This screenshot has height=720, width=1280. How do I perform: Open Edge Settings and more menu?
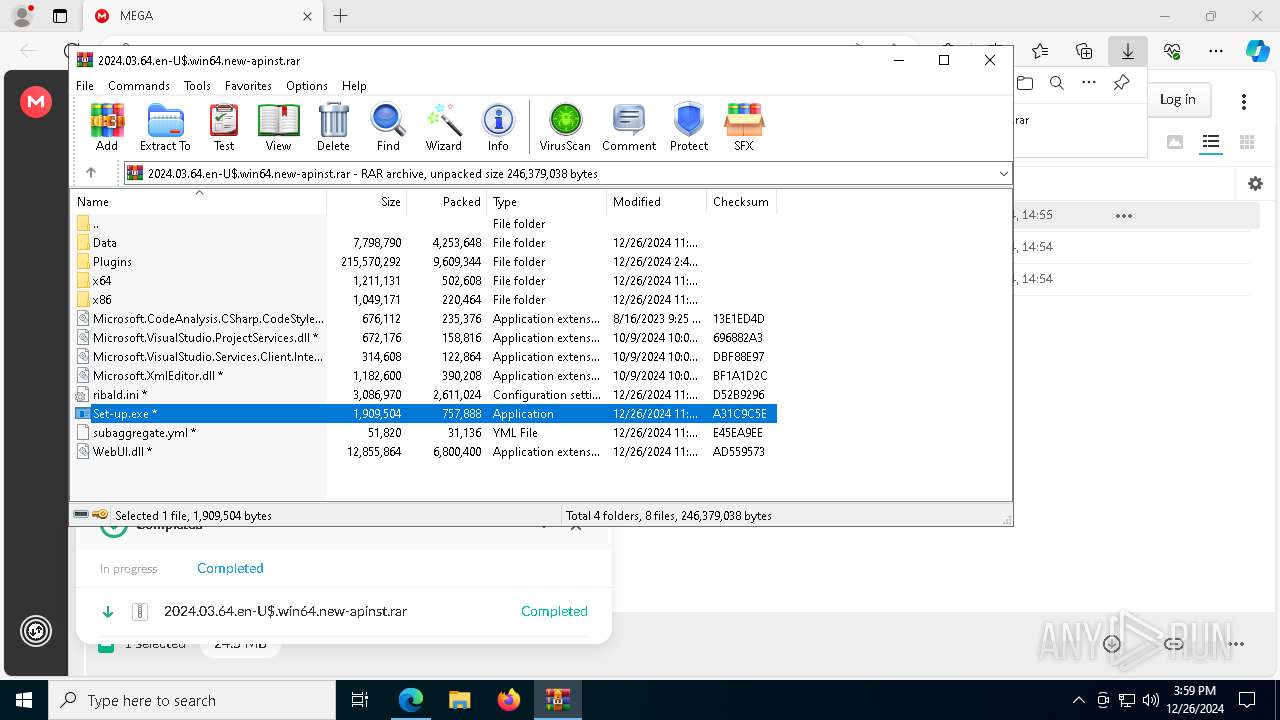(x=1216, y=50)
